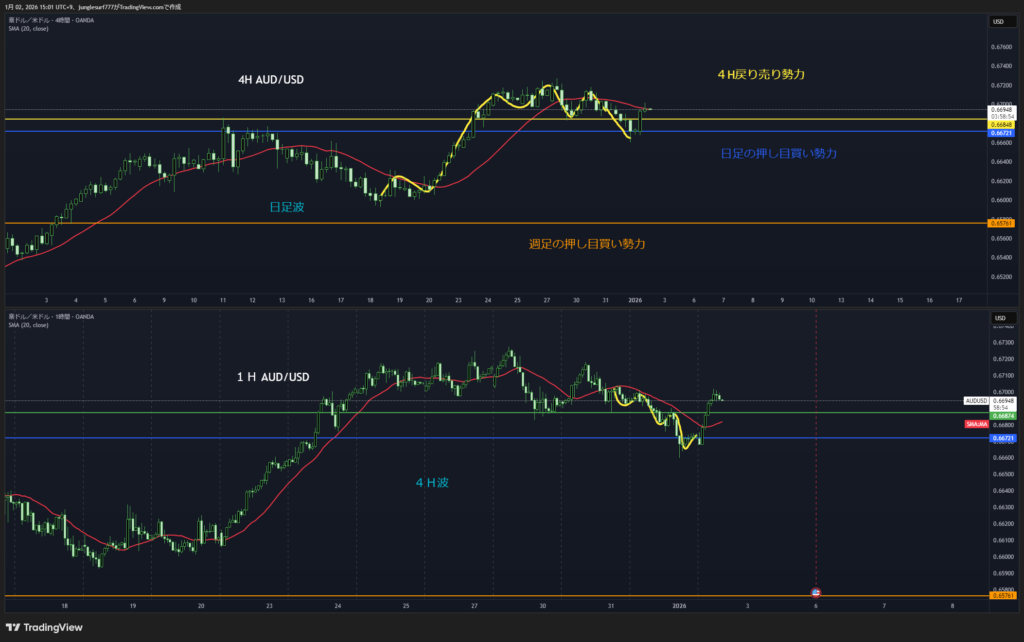Screen dimensions: 1024x642
Task: Click the red SMA:MA indicator label
Action: point(976,425)
